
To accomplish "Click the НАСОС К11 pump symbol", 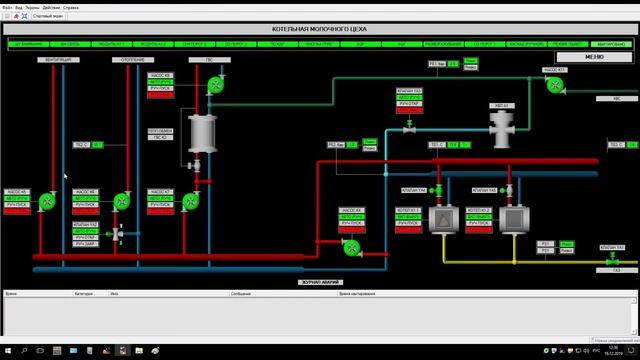I will [x=555, y=85].
